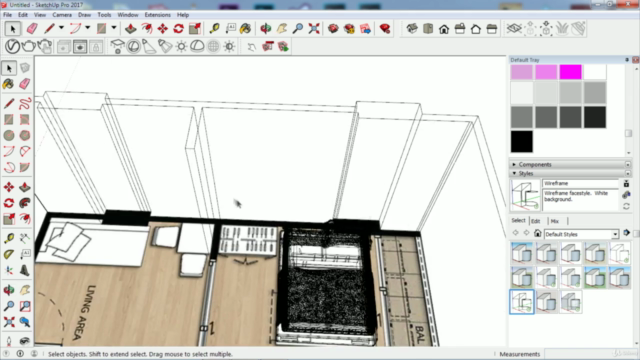Open the styles Details flyout arrow
The height and width of the screenshot is (360, 640).
[627, 233]
